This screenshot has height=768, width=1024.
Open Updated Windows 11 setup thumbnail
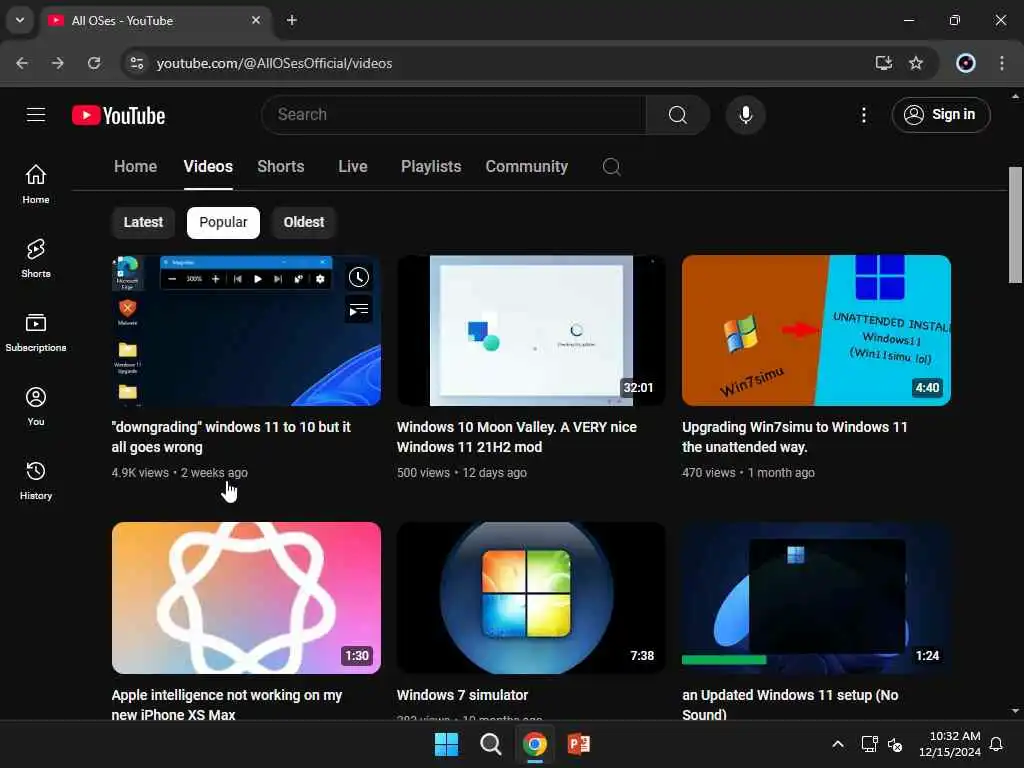pos(816,598)
